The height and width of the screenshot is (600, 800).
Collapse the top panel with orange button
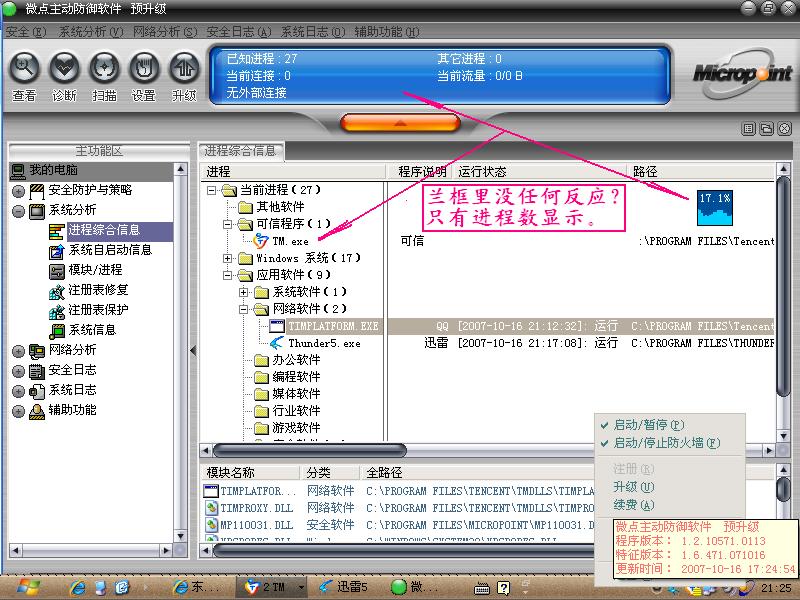400,123
